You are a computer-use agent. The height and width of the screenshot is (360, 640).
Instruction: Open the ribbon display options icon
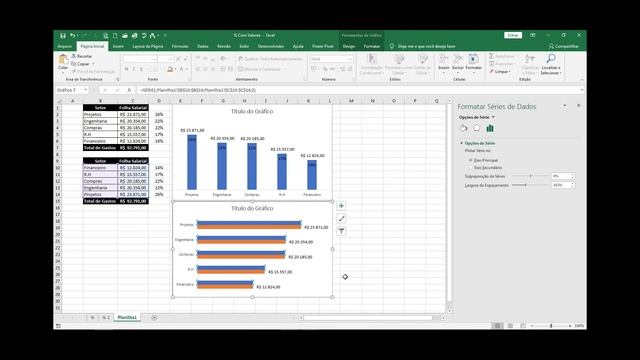[x=533, y=36]
